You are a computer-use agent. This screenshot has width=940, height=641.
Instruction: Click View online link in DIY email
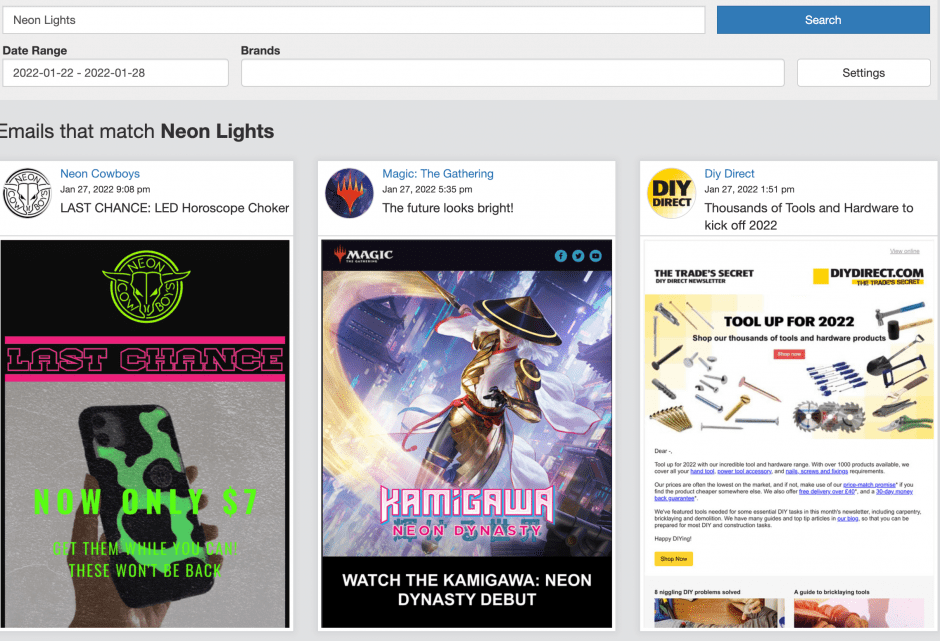point(905,251)
